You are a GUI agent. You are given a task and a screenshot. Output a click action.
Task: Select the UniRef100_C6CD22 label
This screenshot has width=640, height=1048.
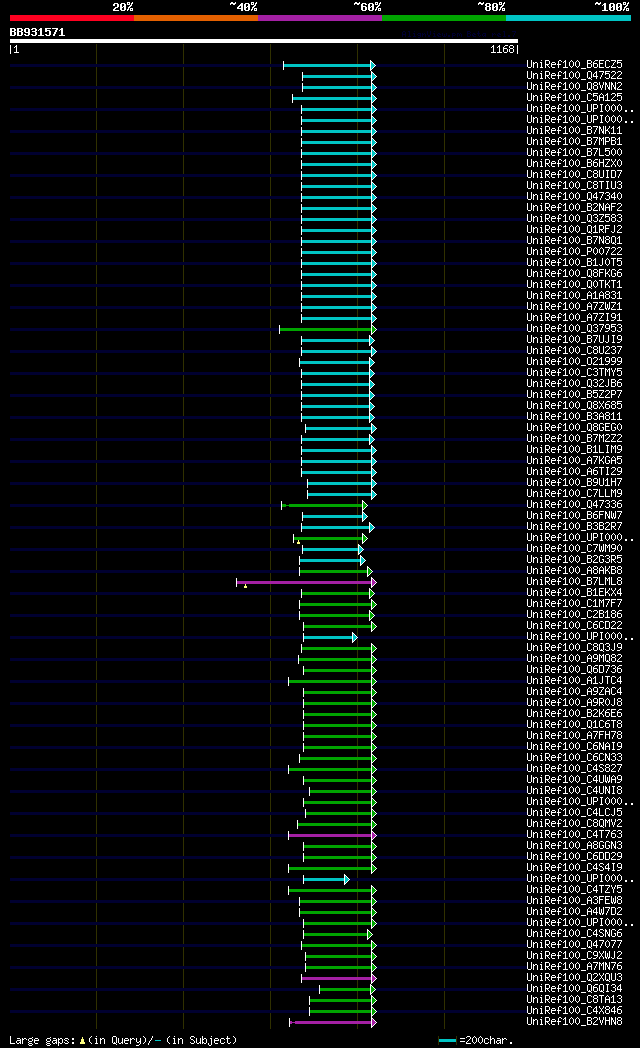pyautogui.click(x=574, y=626)
